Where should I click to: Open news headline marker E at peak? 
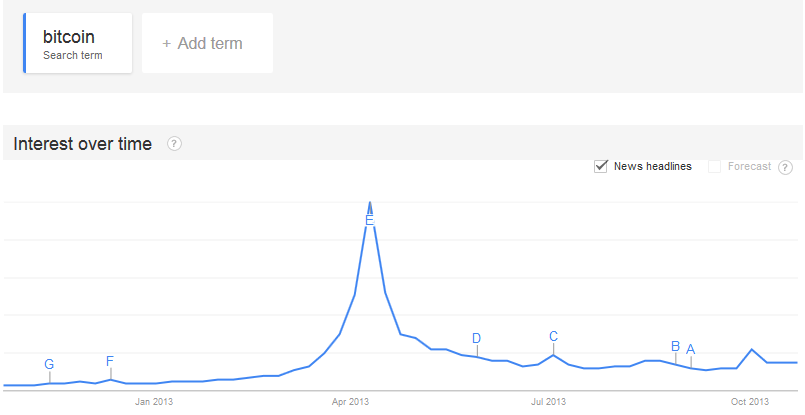point(370,221)
